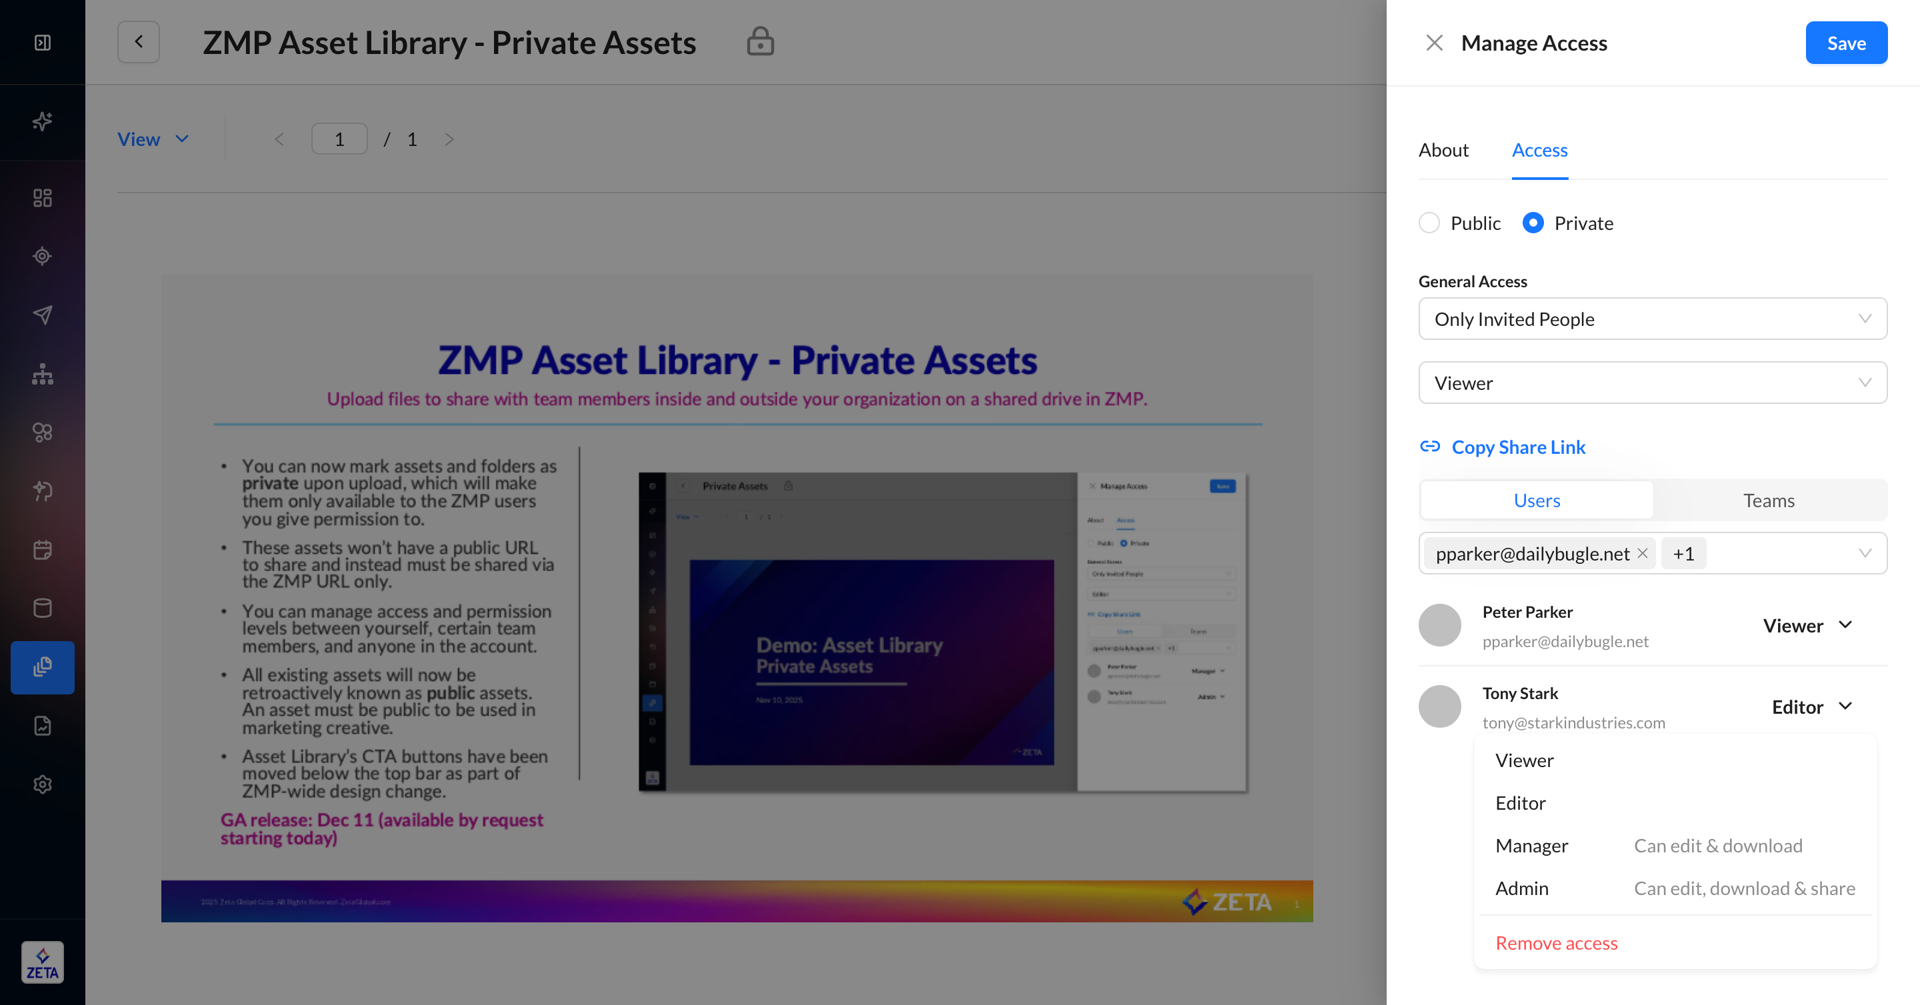Open the dashboard grid icon
1920x1005 pixels.
coord(42,198)
